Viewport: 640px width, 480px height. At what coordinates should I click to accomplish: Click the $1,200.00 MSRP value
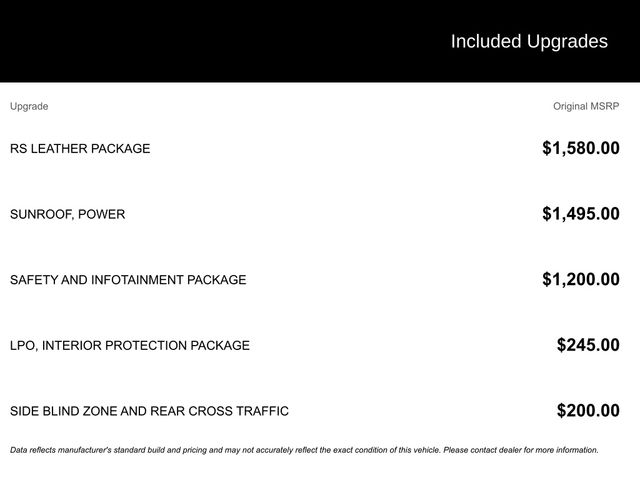(581, 280)
